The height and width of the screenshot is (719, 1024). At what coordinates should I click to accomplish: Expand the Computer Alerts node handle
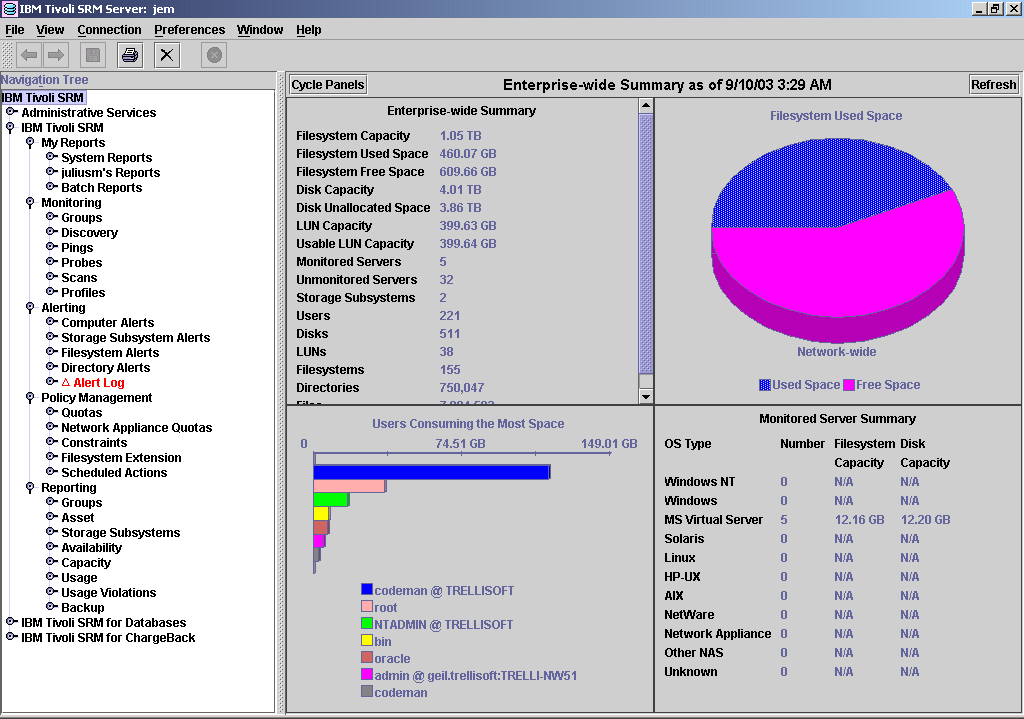tap(51, 322)
